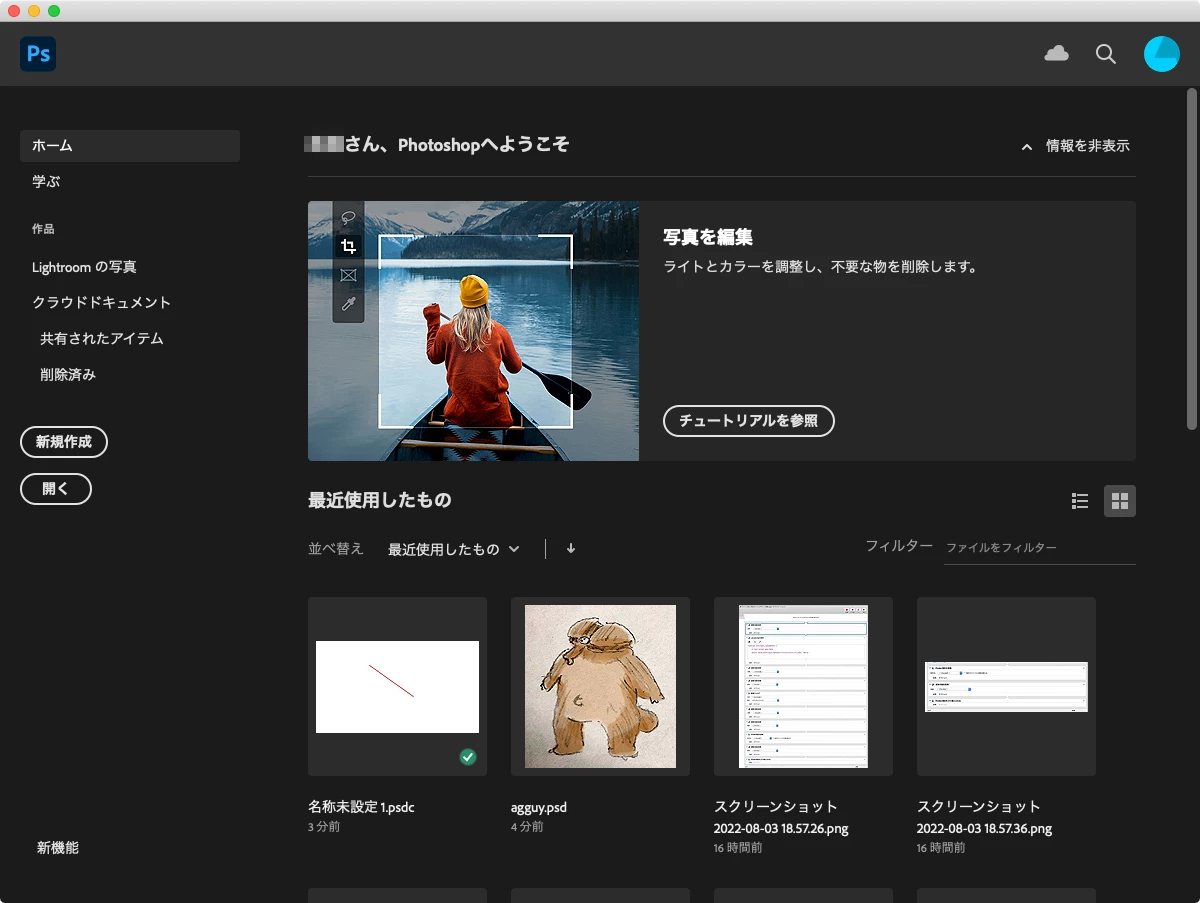
Task: Click the vertical scrollbar on the right
Action: click(1191, 260)
